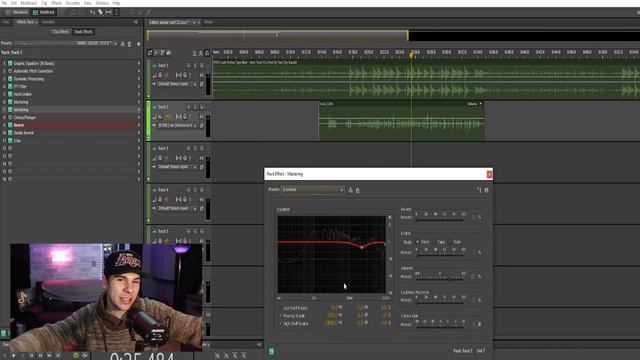Screen dimensions: 640x360
Task: Toggle power state icon top-right of Mastering dialog
Action: tap(486, 190)
